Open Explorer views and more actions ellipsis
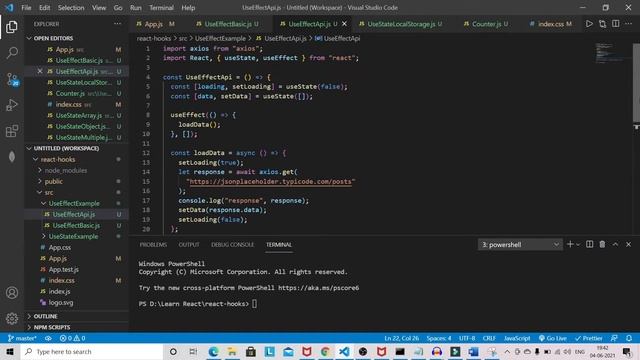This screenshot has height=360, width=640. [118, 24]
